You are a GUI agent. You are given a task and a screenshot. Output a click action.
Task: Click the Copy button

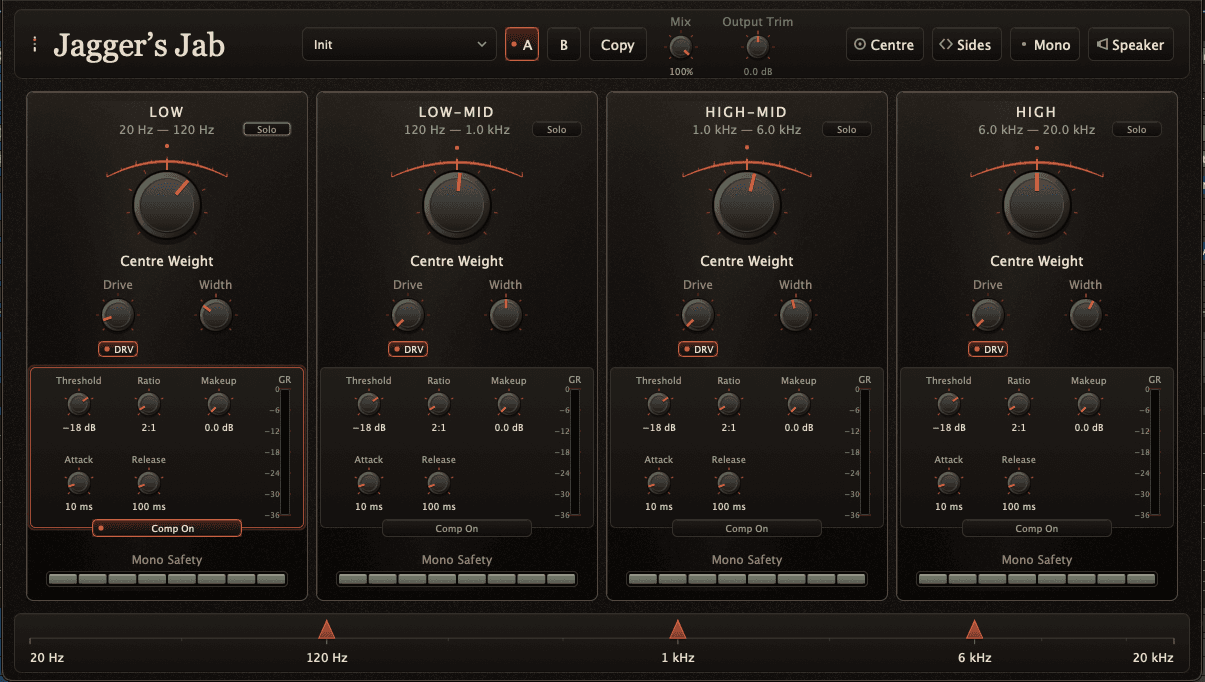618,45
